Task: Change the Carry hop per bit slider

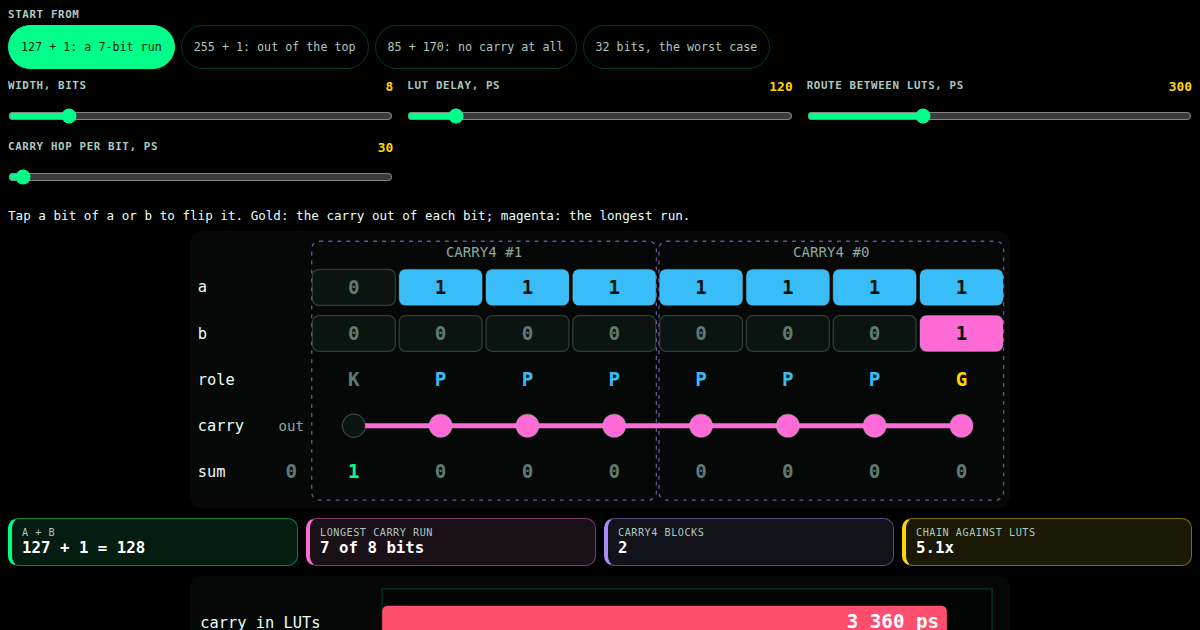Action: point(200,177)
